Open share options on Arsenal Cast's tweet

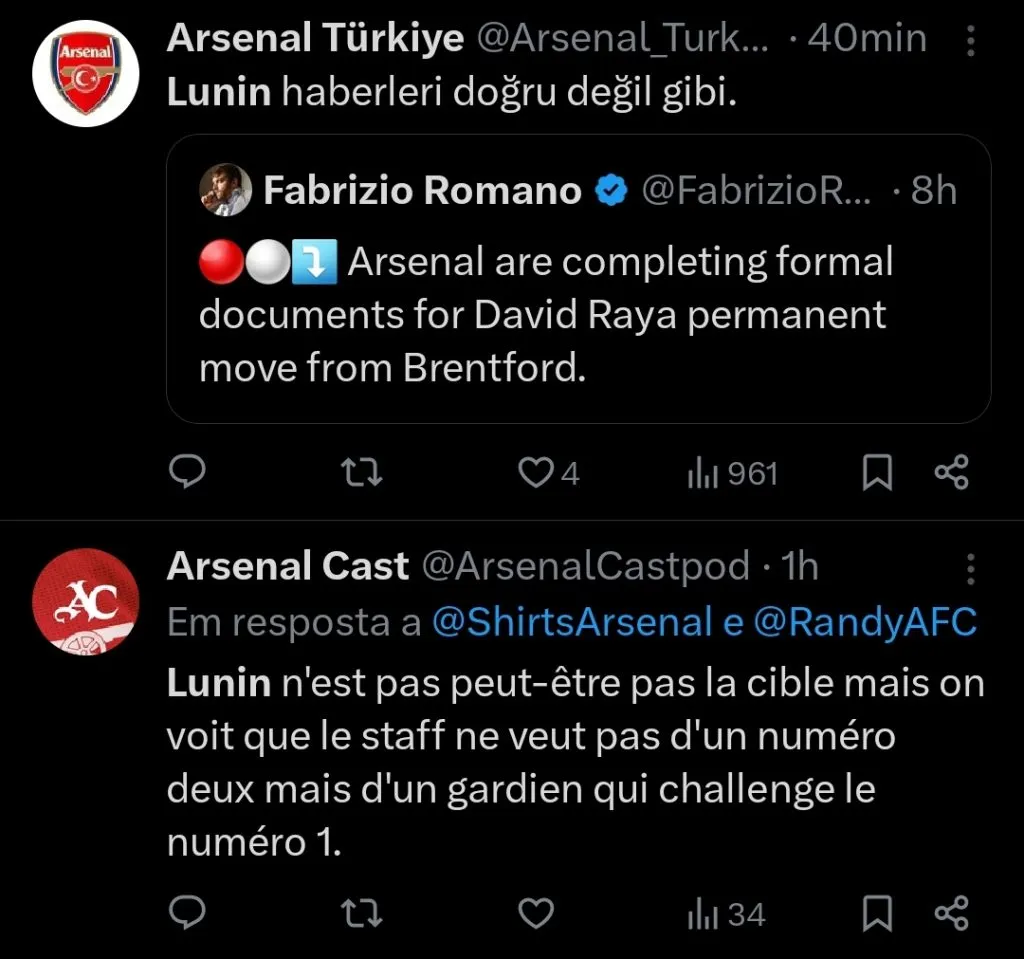point(951,911)
